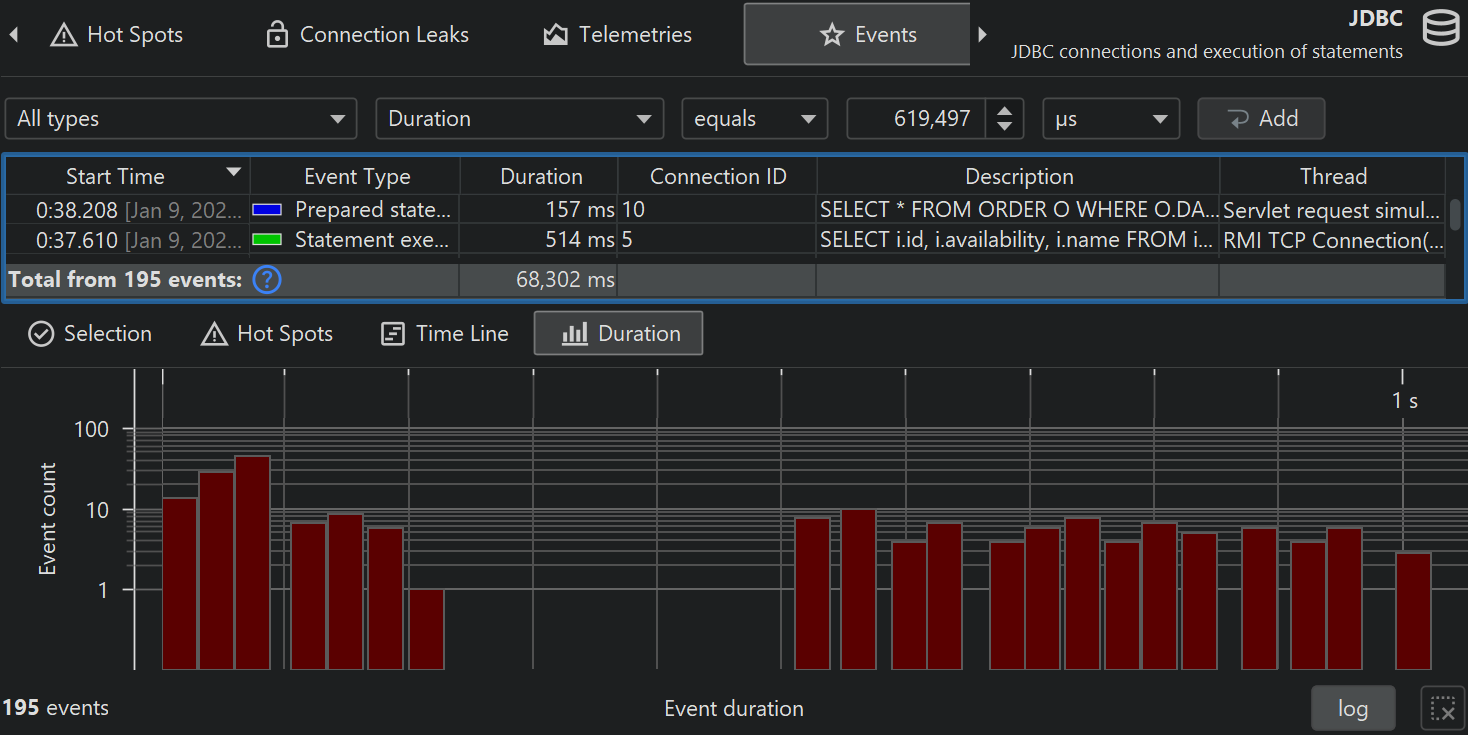Show the Selection view below the table
The width and height of the screenshot is (1468, 735).
[x=90, y=334]
